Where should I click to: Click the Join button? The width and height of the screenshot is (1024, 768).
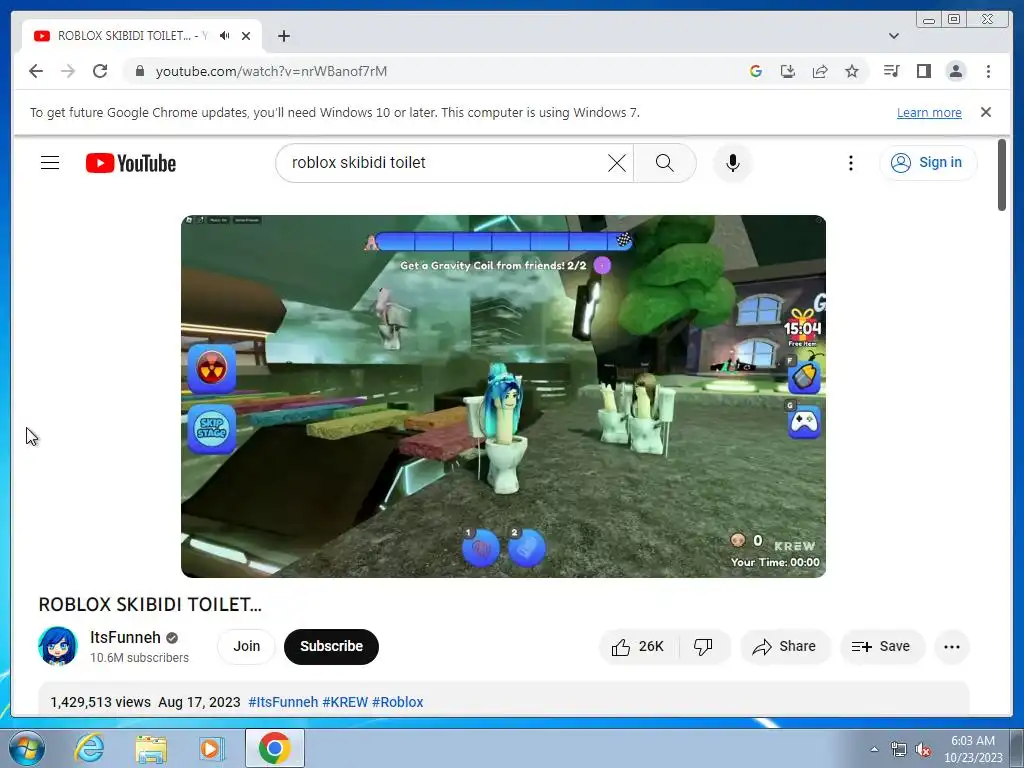click(x=246, y=646)
